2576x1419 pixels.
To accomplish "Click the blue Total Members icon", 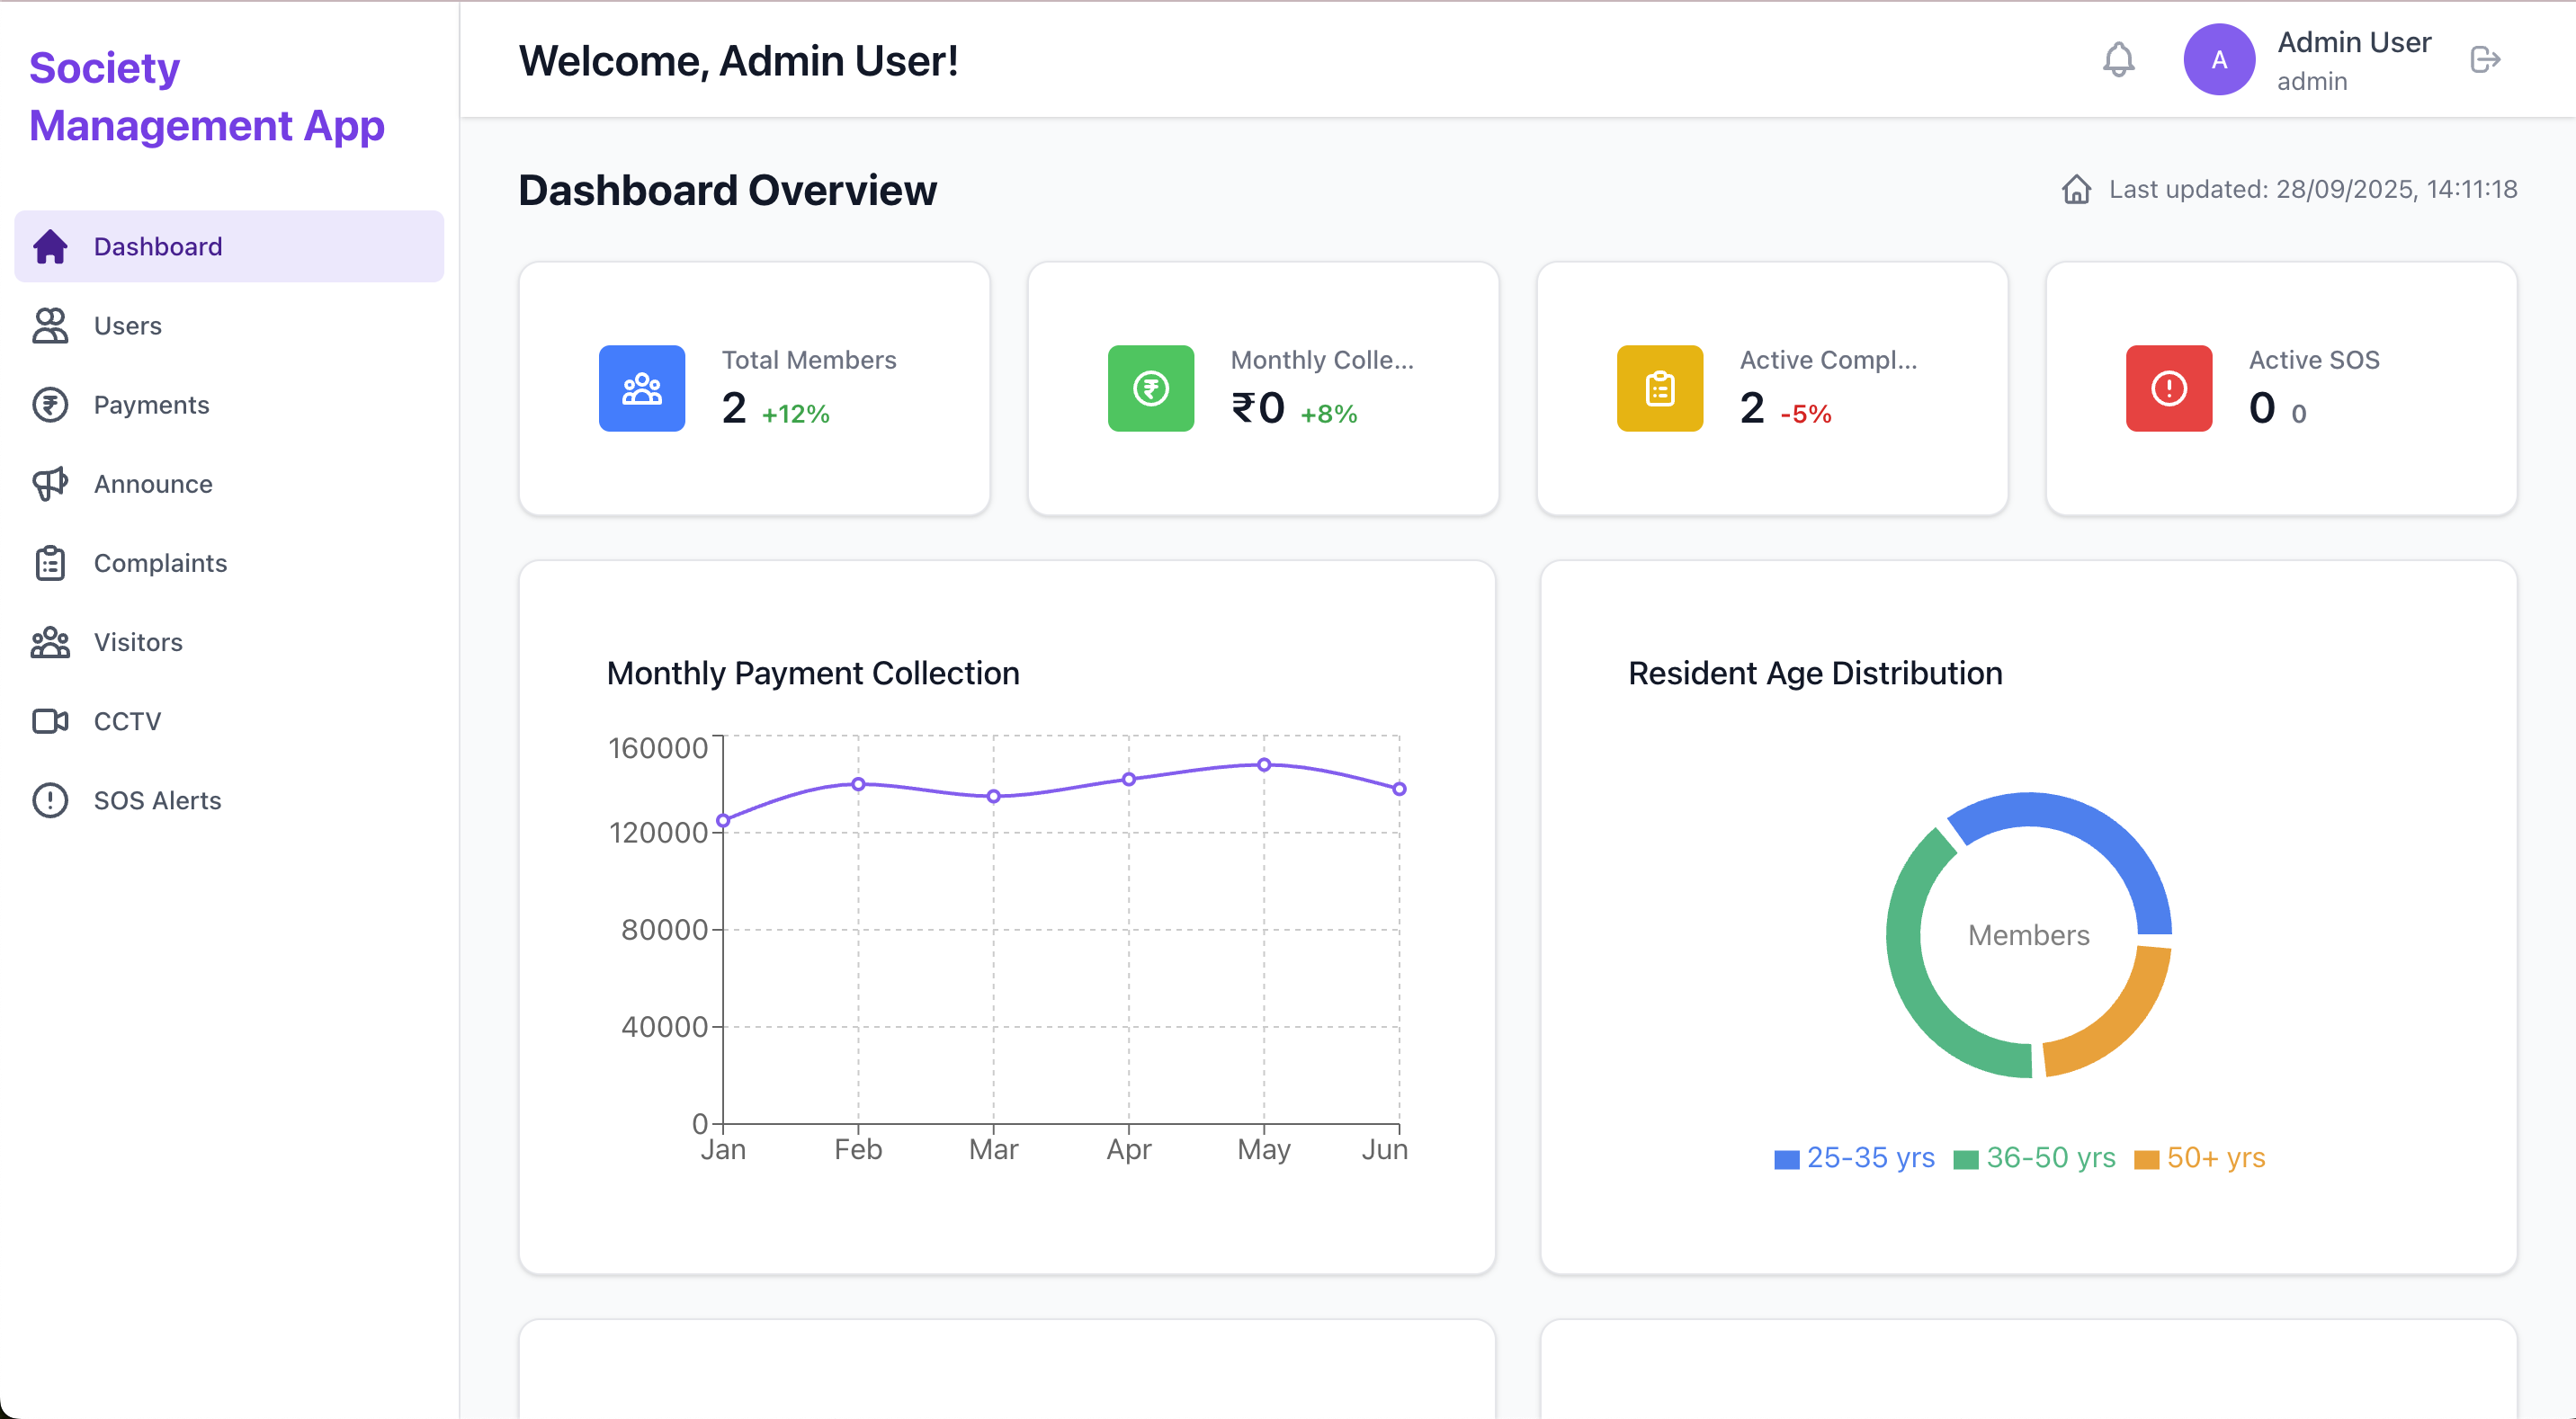I will (641, 388).
